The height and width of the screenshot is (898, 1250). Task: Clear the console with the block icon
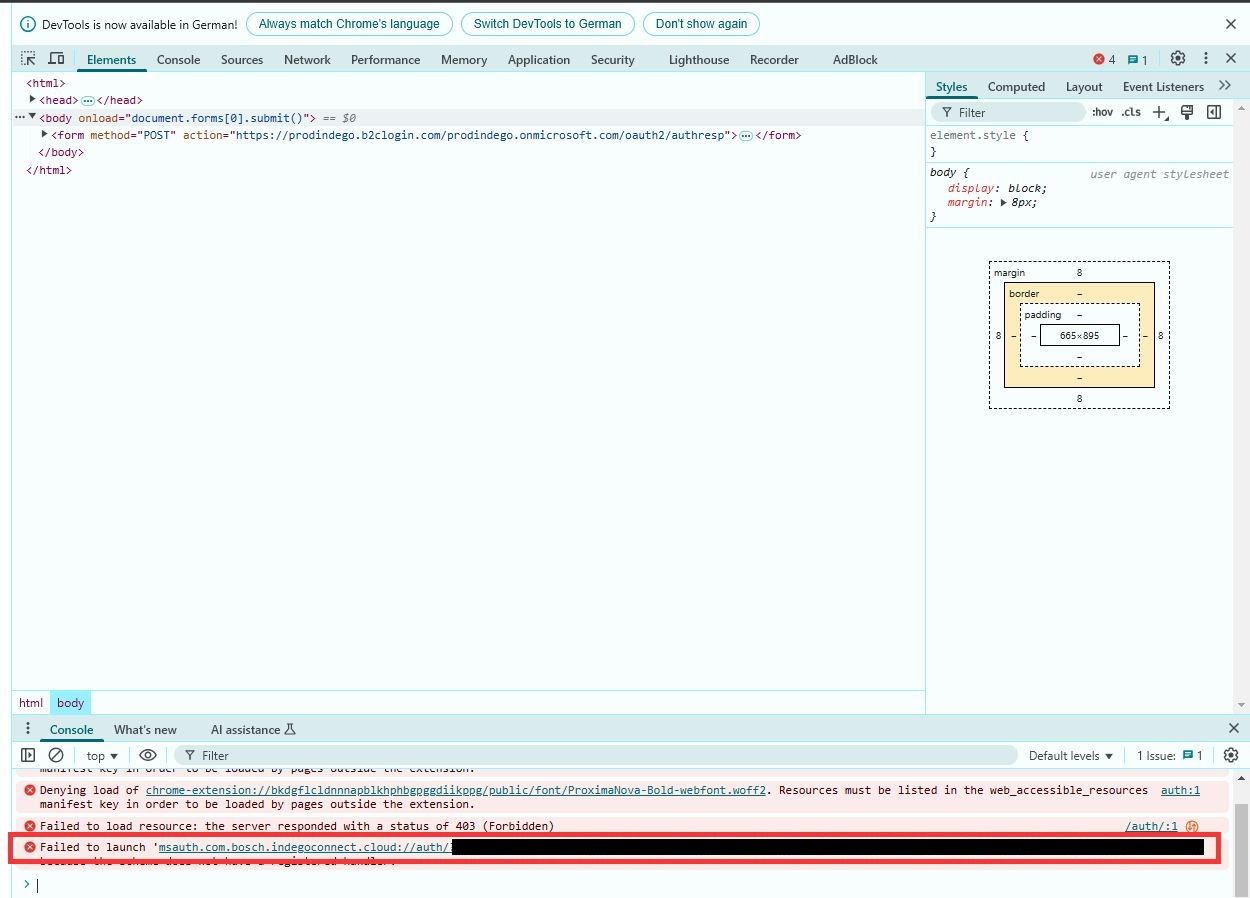click(56, 755)
